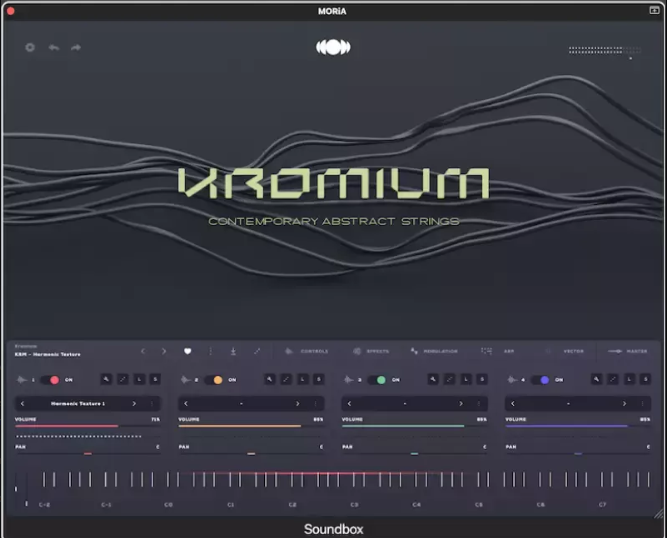The height and width of the screenshot is (538, 667).
Task: Click layer 2 diagonal arrow button
Action: point(286,379)
